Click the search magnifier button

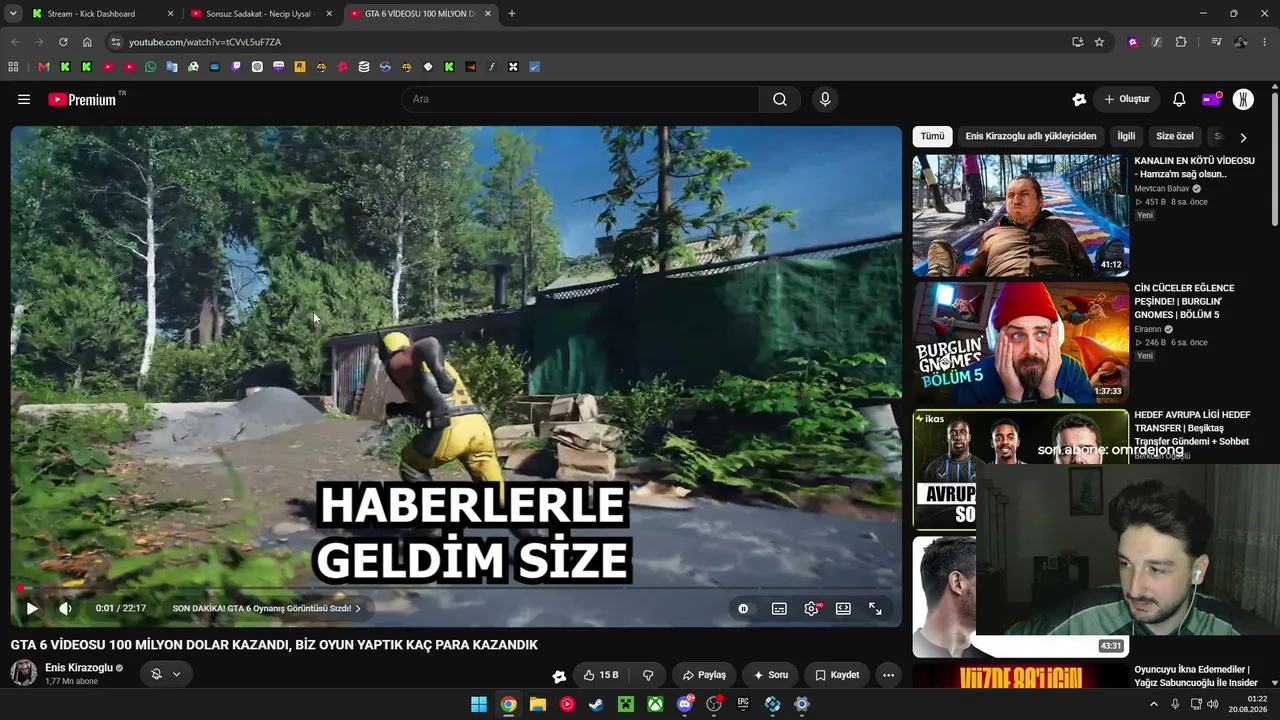click(780, 99)
